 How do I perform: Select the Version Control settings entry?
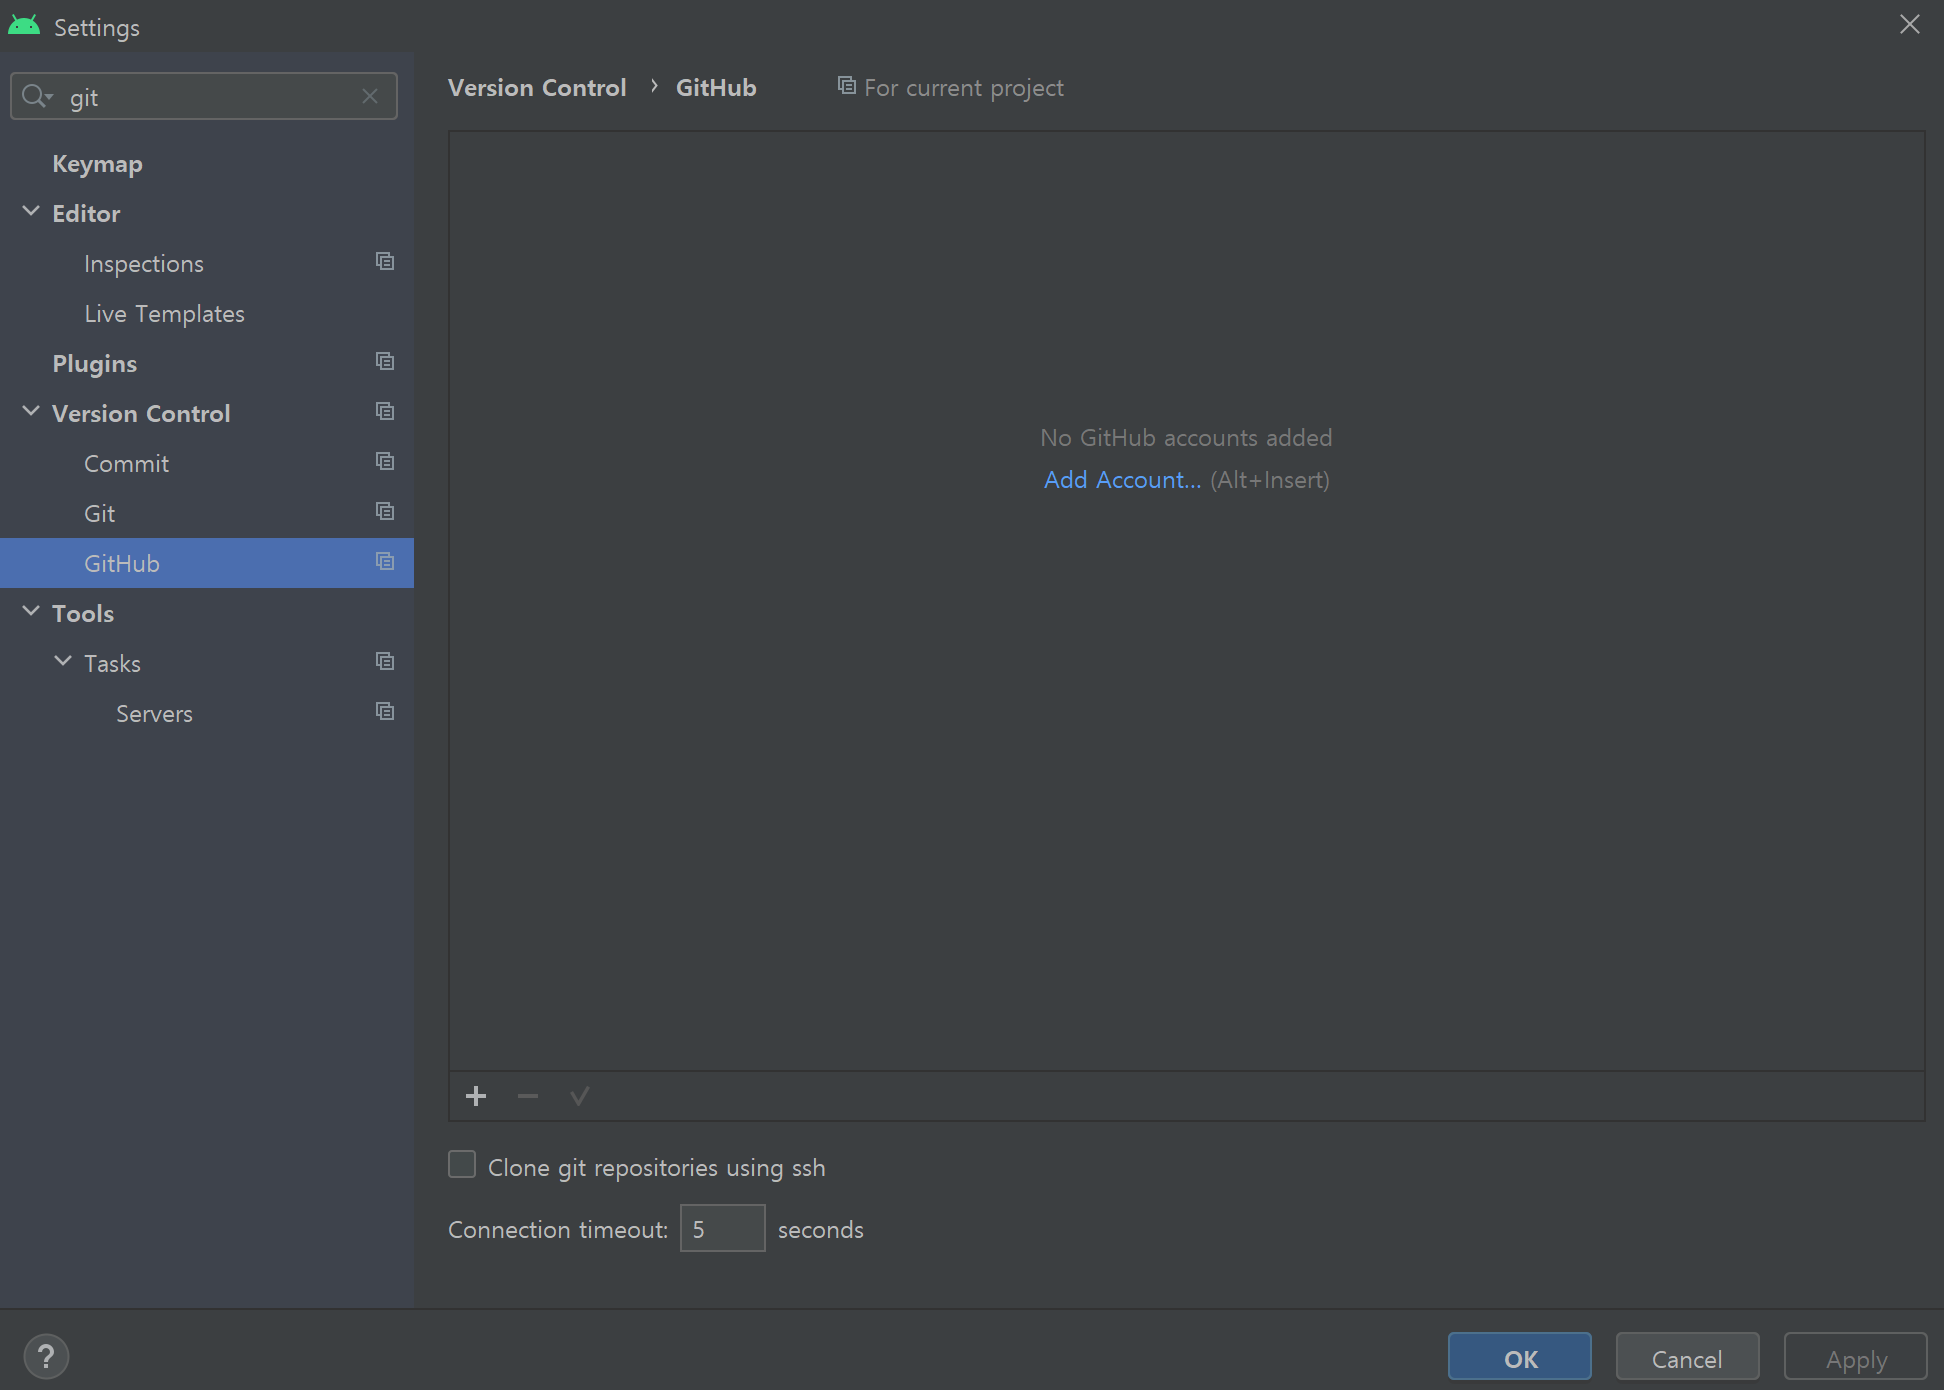click(141, 414)
